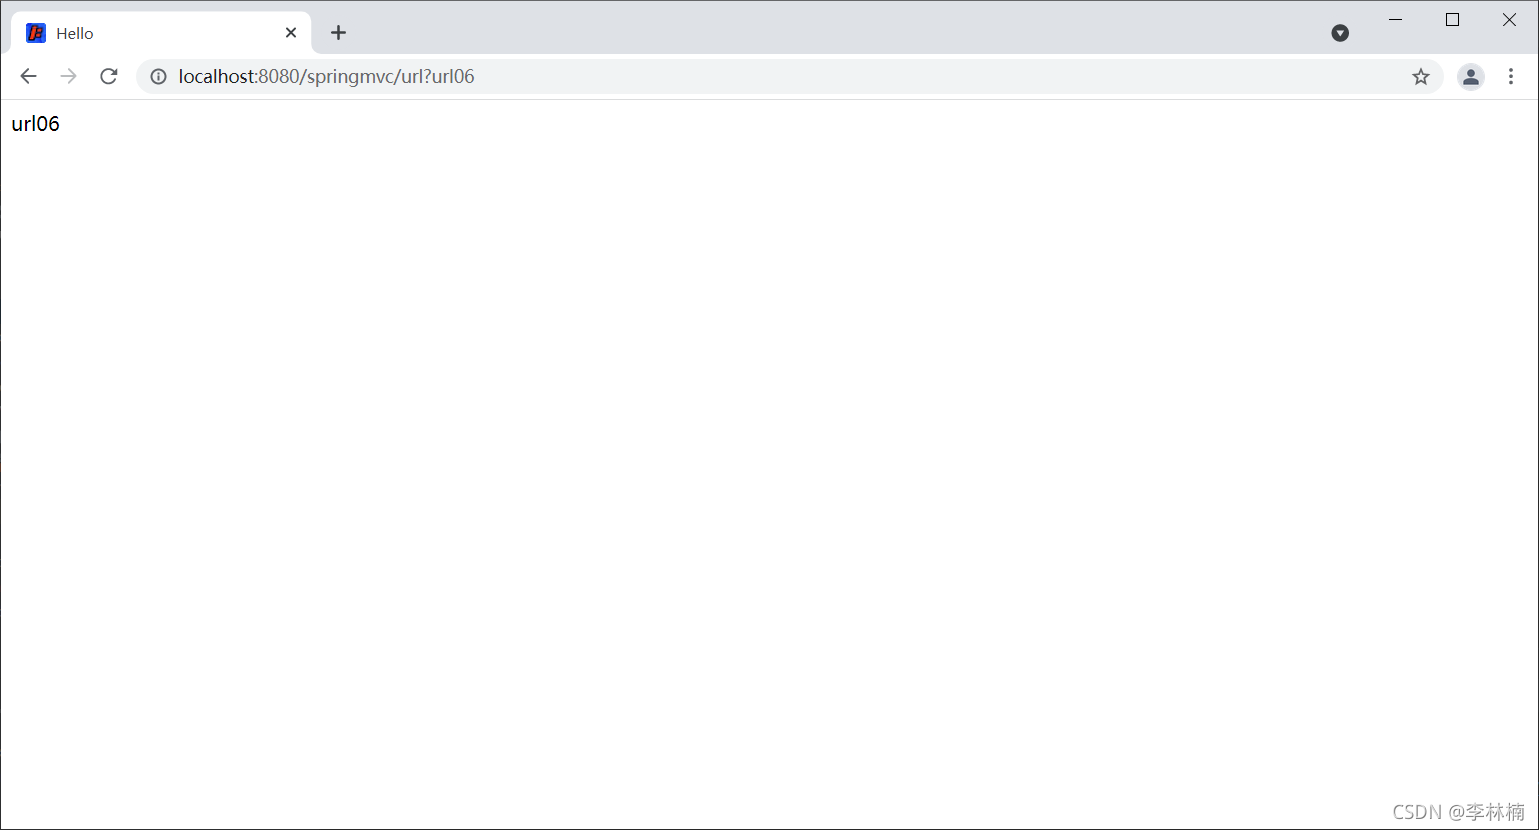Open the user profile avatar
The height and width of the screenshot is (830, 1539).
pyautogui.click(x=1470, y=76)
